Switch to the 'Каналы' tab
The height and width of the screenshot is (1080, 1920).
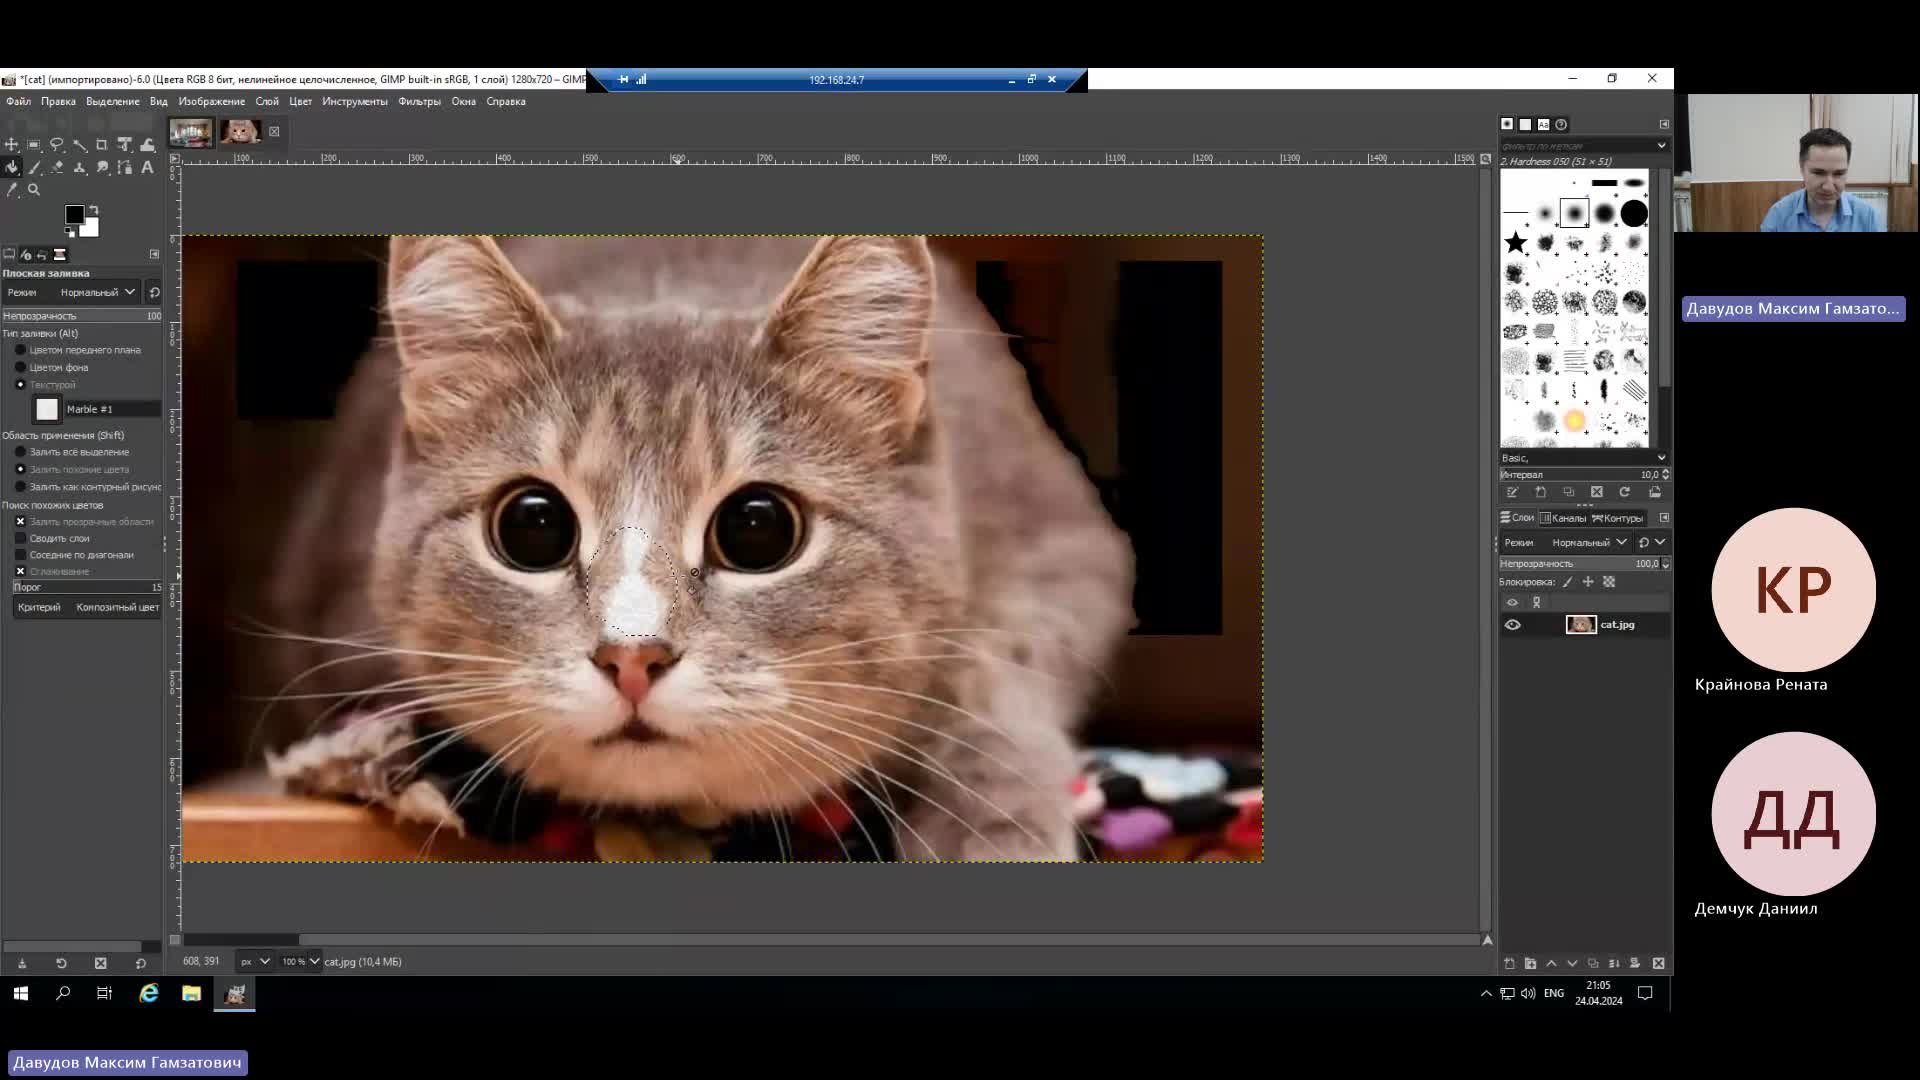[1563, 518]
